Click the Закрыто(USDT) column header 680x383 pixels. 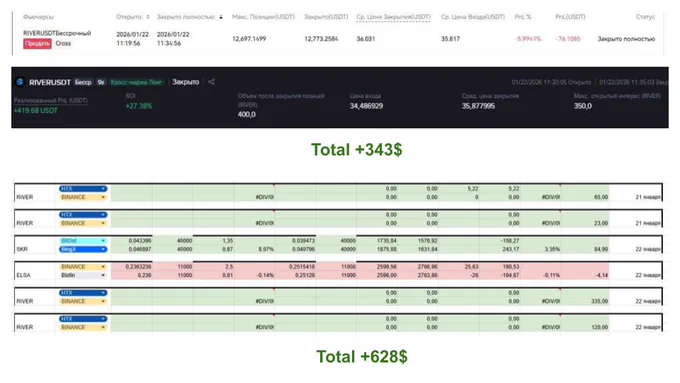click(326, 17)
